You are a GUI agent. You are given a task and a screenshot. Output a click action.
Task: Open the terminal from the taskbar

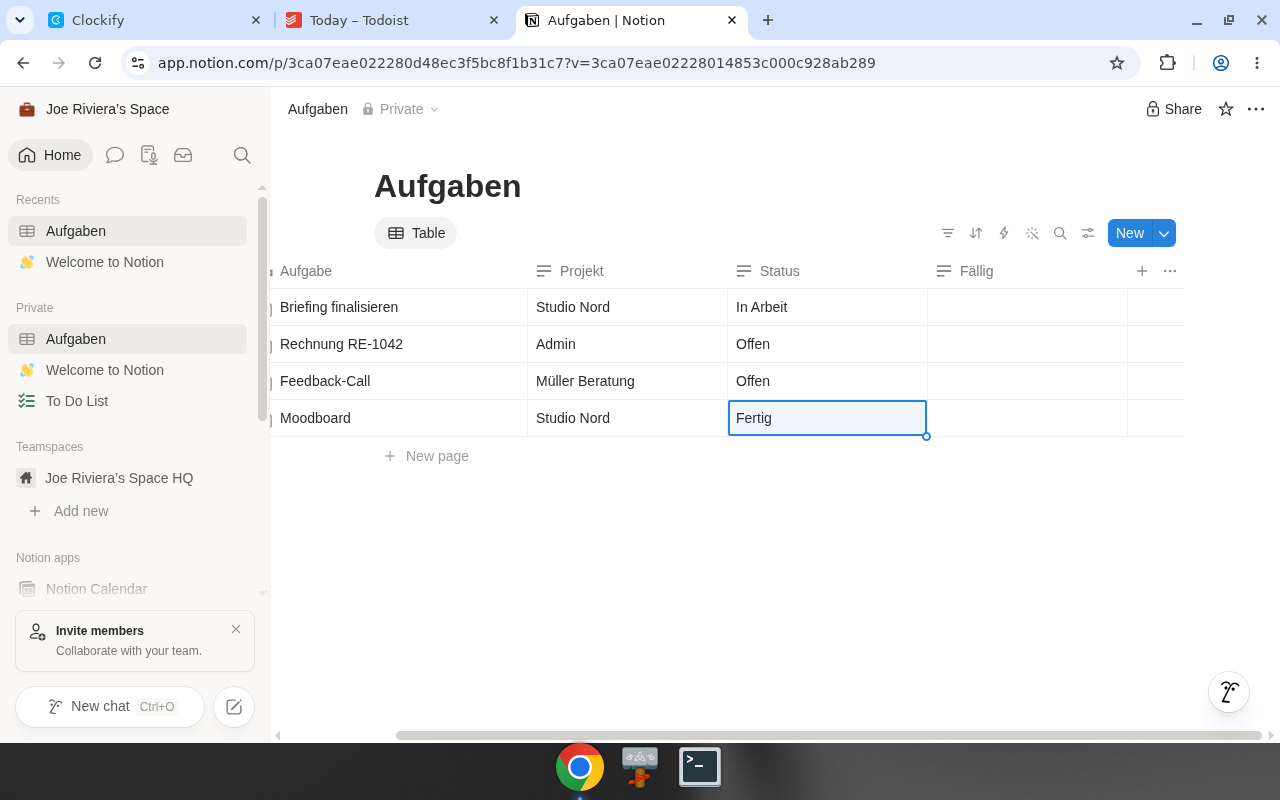click(700, 767)
